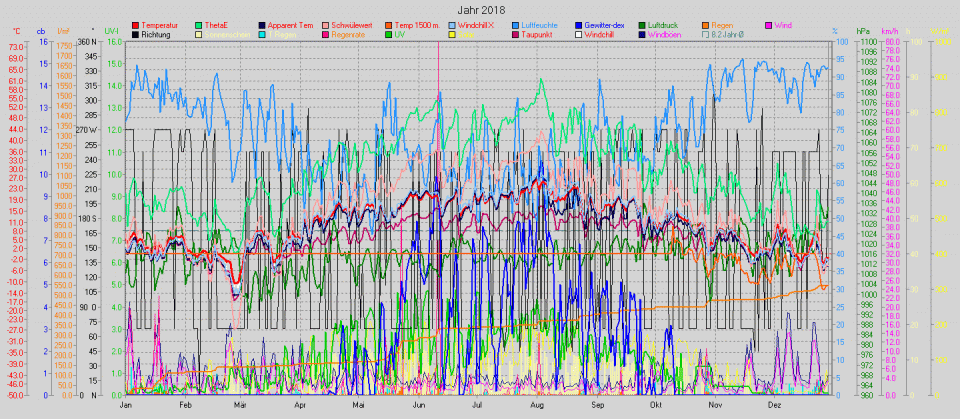Click the Jun month label on axis
The image size is (960, 419).
click(x=421, y=406)
